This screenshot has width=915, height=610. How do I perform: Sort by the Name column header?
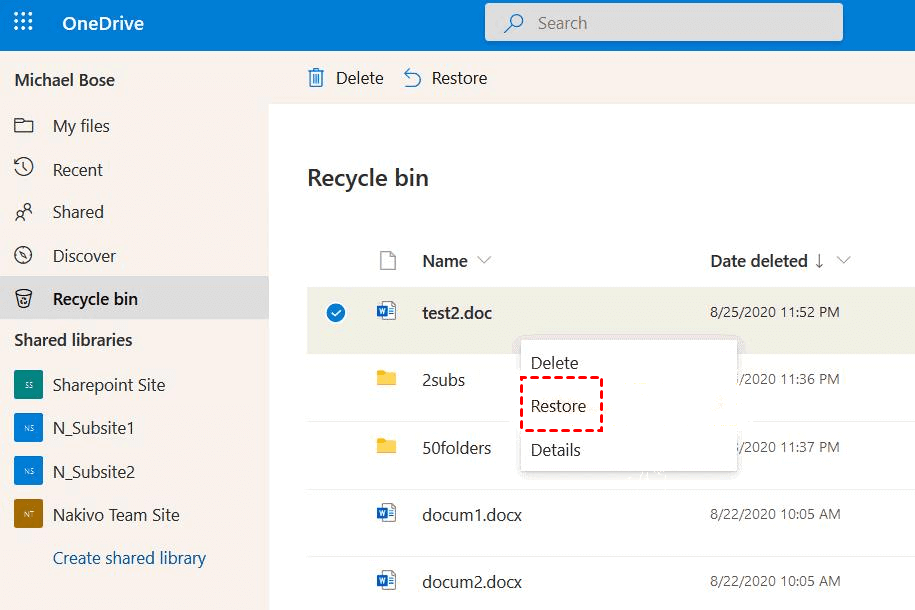point(445,261)
